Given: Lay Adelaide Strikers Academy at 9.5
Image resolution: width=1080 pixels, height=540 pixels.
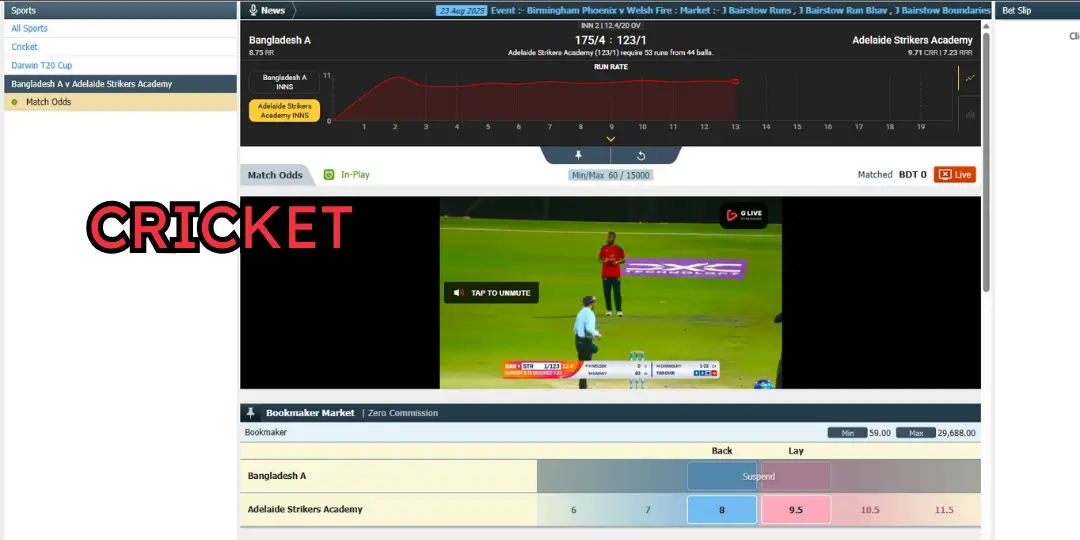Looking at the screenshot, I should point(796,510).
